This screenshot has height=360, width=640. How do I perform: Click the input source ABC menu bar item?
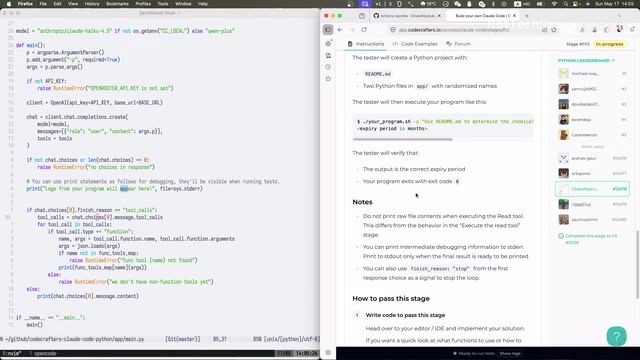point(522,4)
